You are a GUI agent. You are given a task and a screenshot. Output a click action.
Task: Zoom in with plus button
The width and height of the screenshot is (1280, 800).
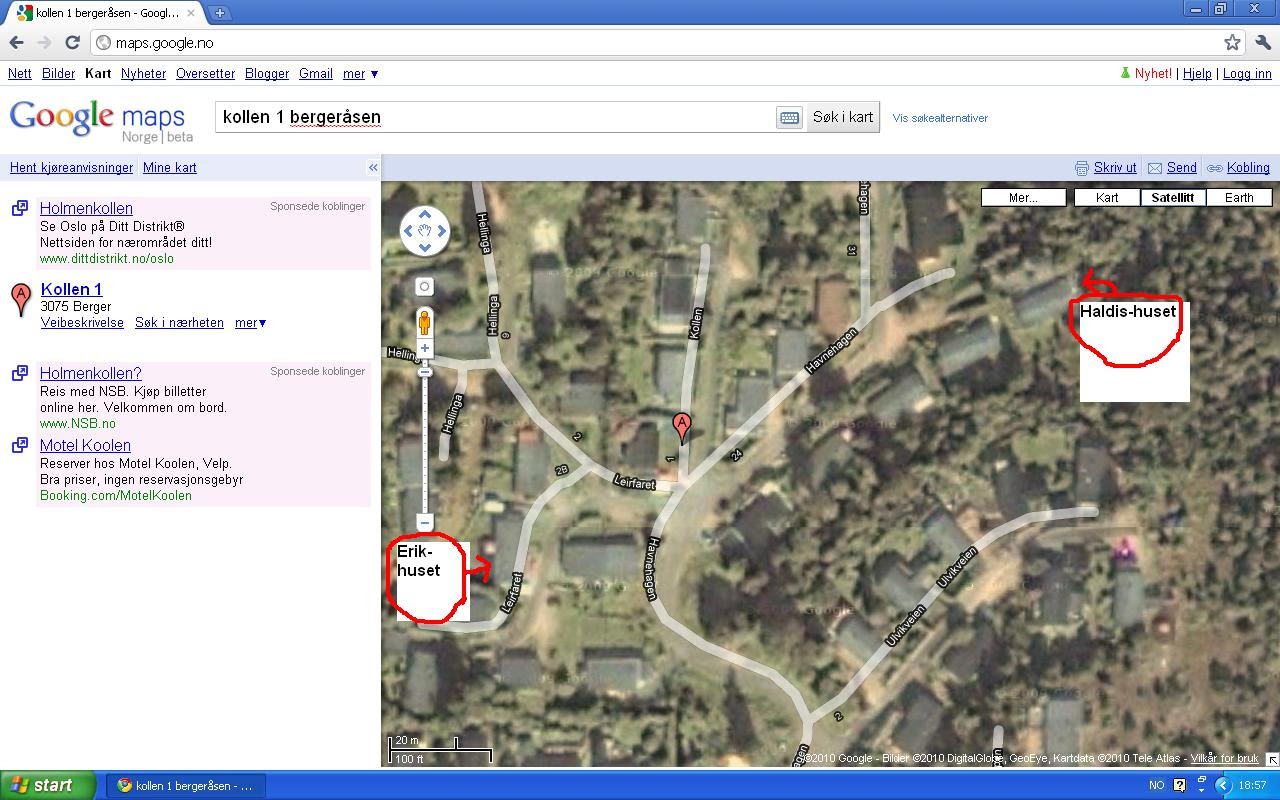tap(425, 348)
